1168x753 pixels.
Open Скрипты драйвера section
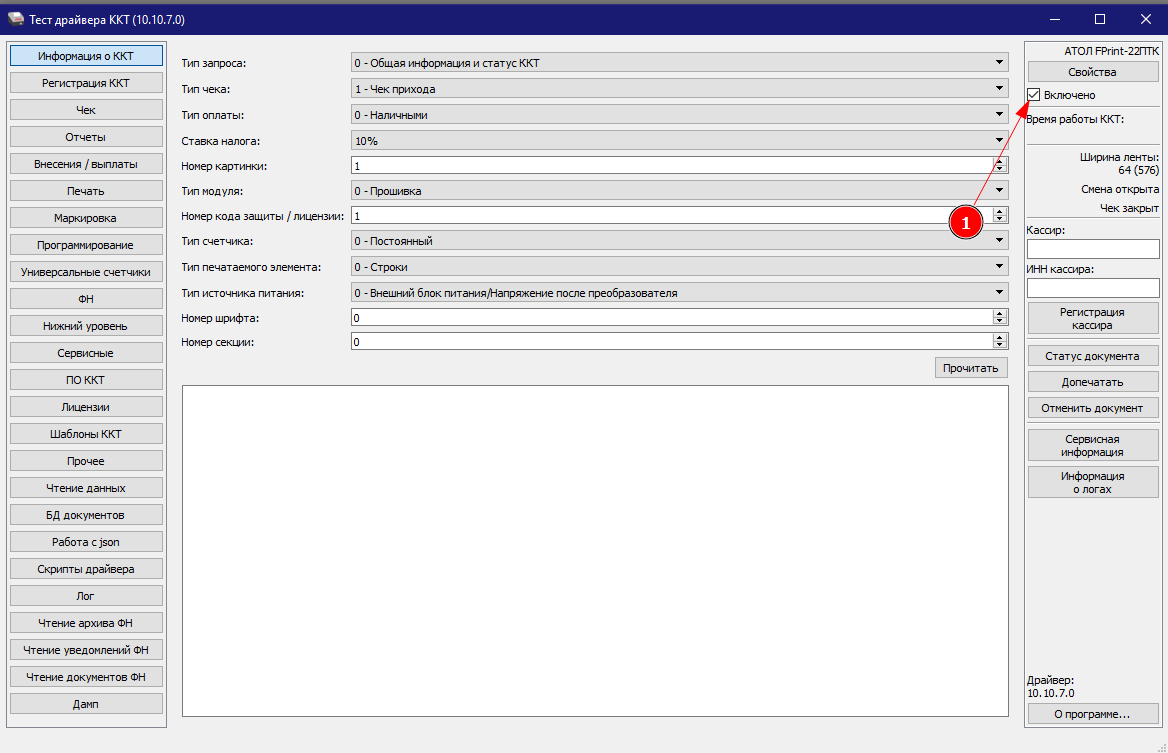[86, 569]
